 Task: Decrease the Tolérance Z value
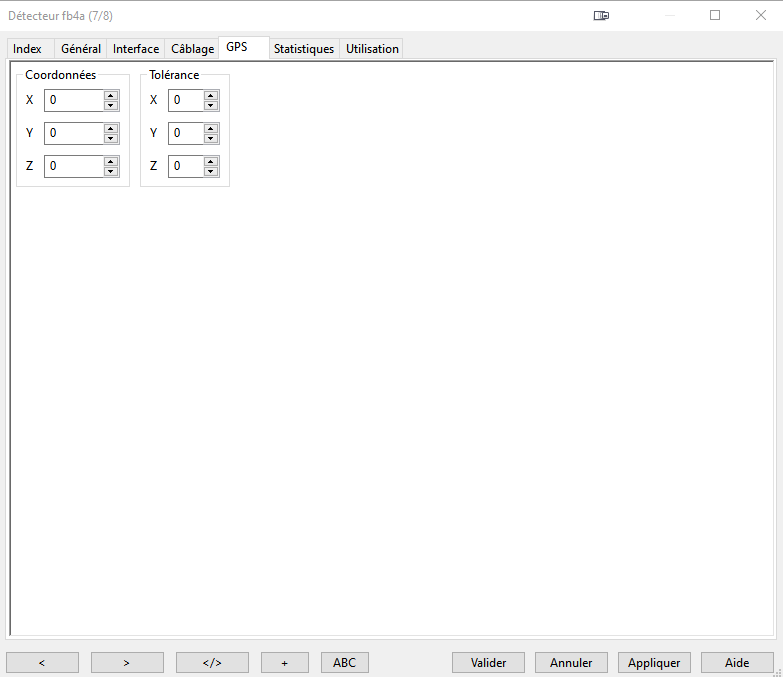point(211,171)
